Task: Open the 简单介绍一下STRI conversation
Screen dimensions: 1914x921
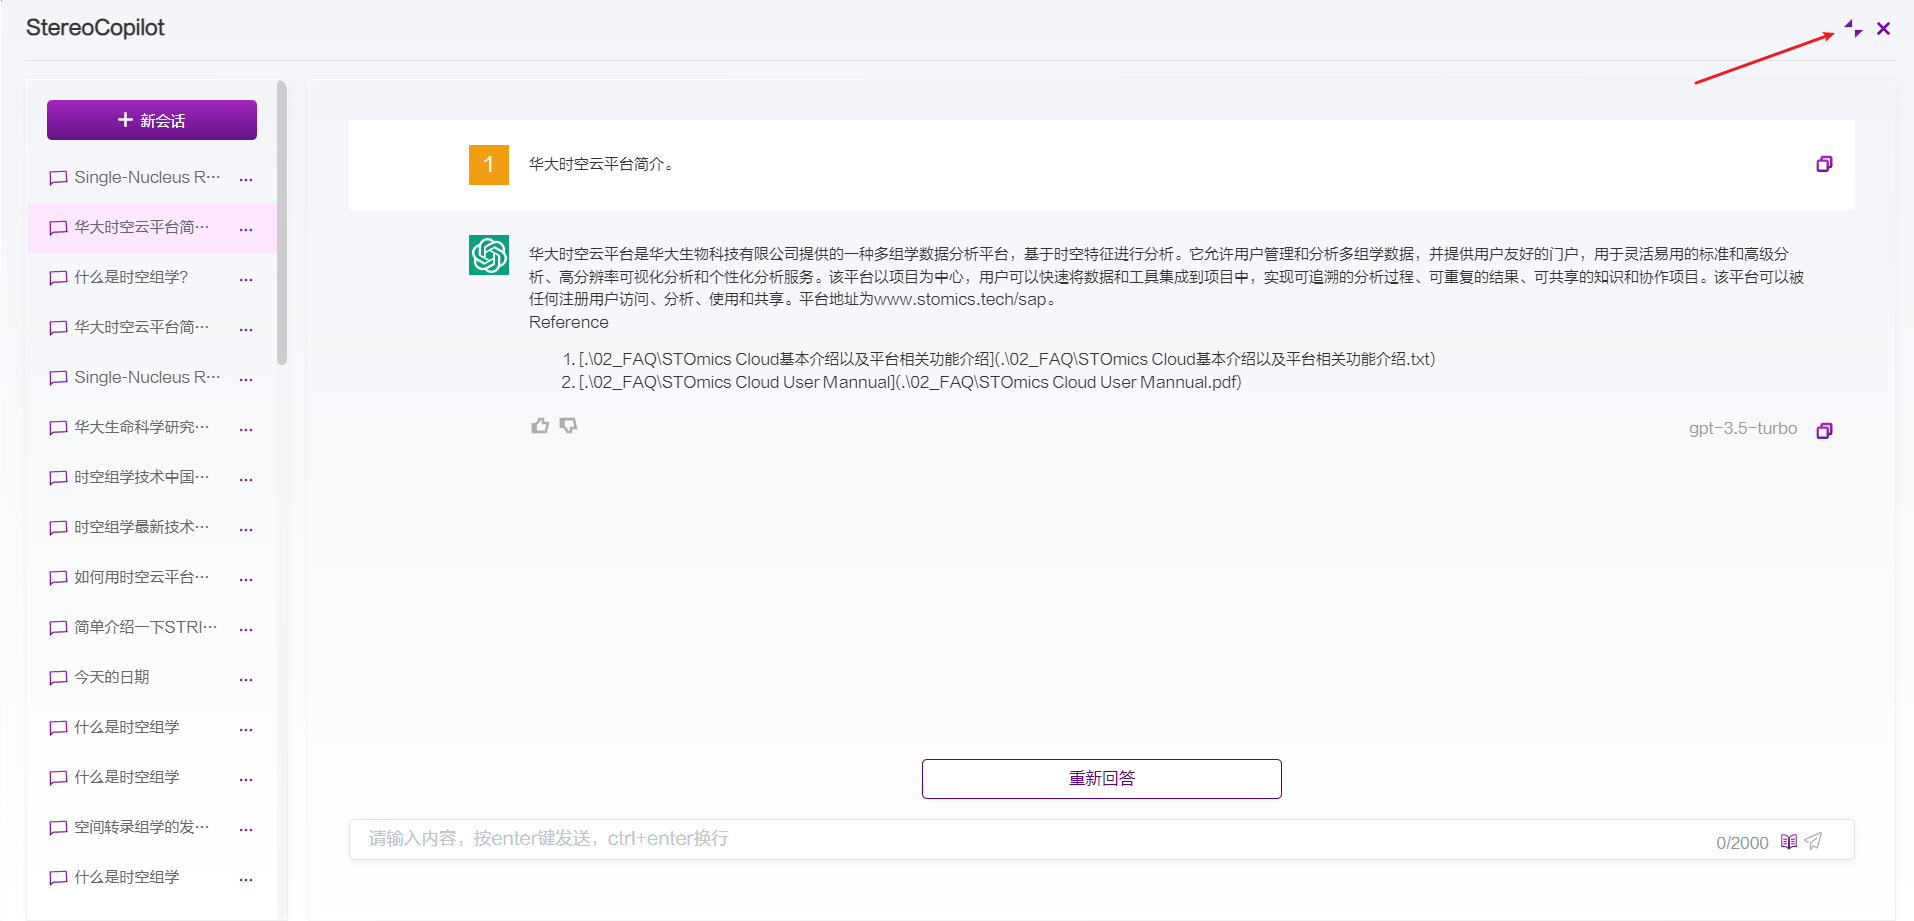Action: [x=145, y=627]
